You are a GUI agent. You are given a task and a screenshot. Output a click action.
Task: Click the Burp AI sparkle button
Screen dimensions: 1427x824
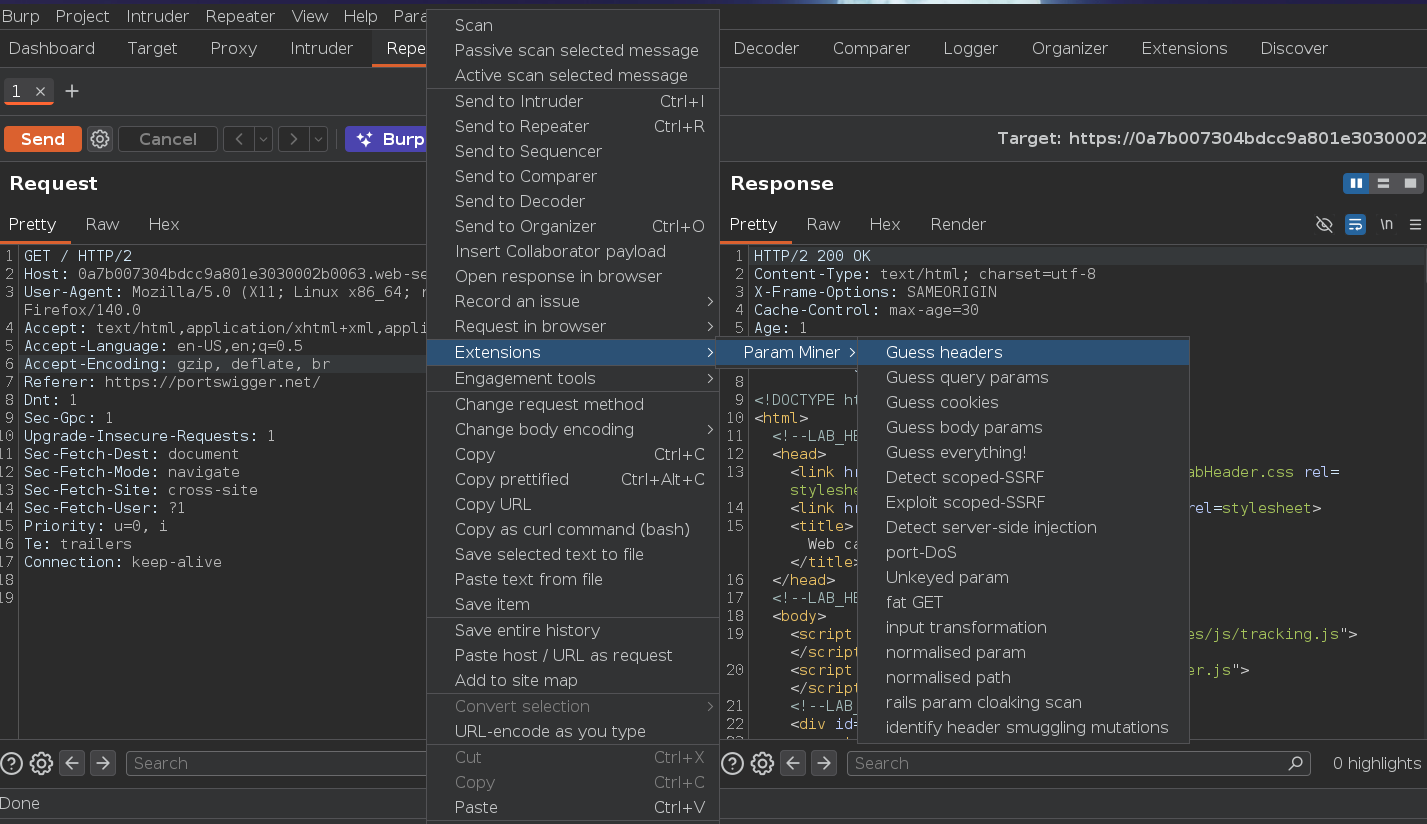(x=386, y=139)
